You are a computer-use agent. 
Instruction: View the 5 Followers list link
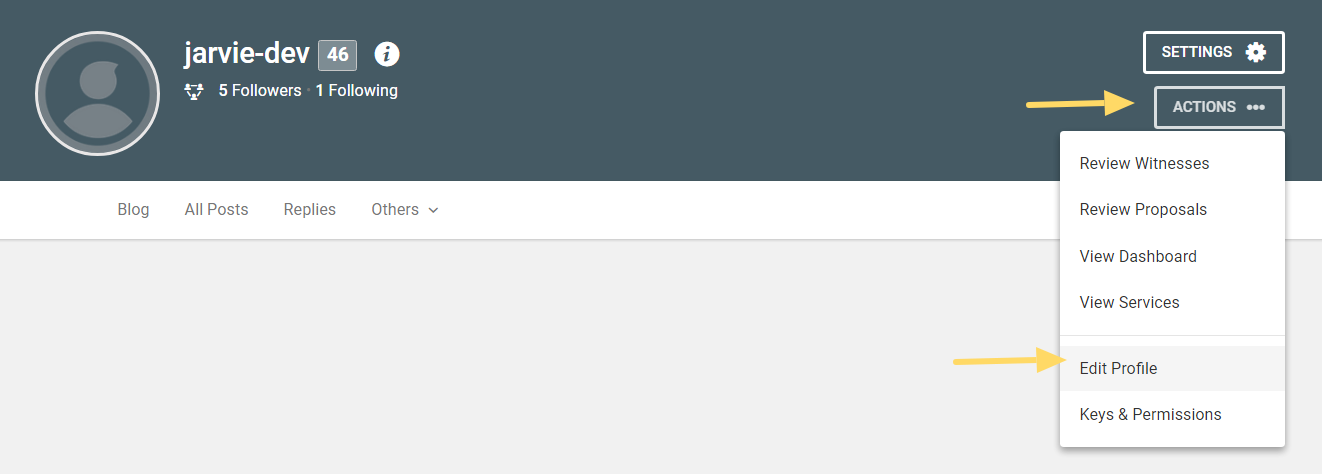tap(260, 91)
